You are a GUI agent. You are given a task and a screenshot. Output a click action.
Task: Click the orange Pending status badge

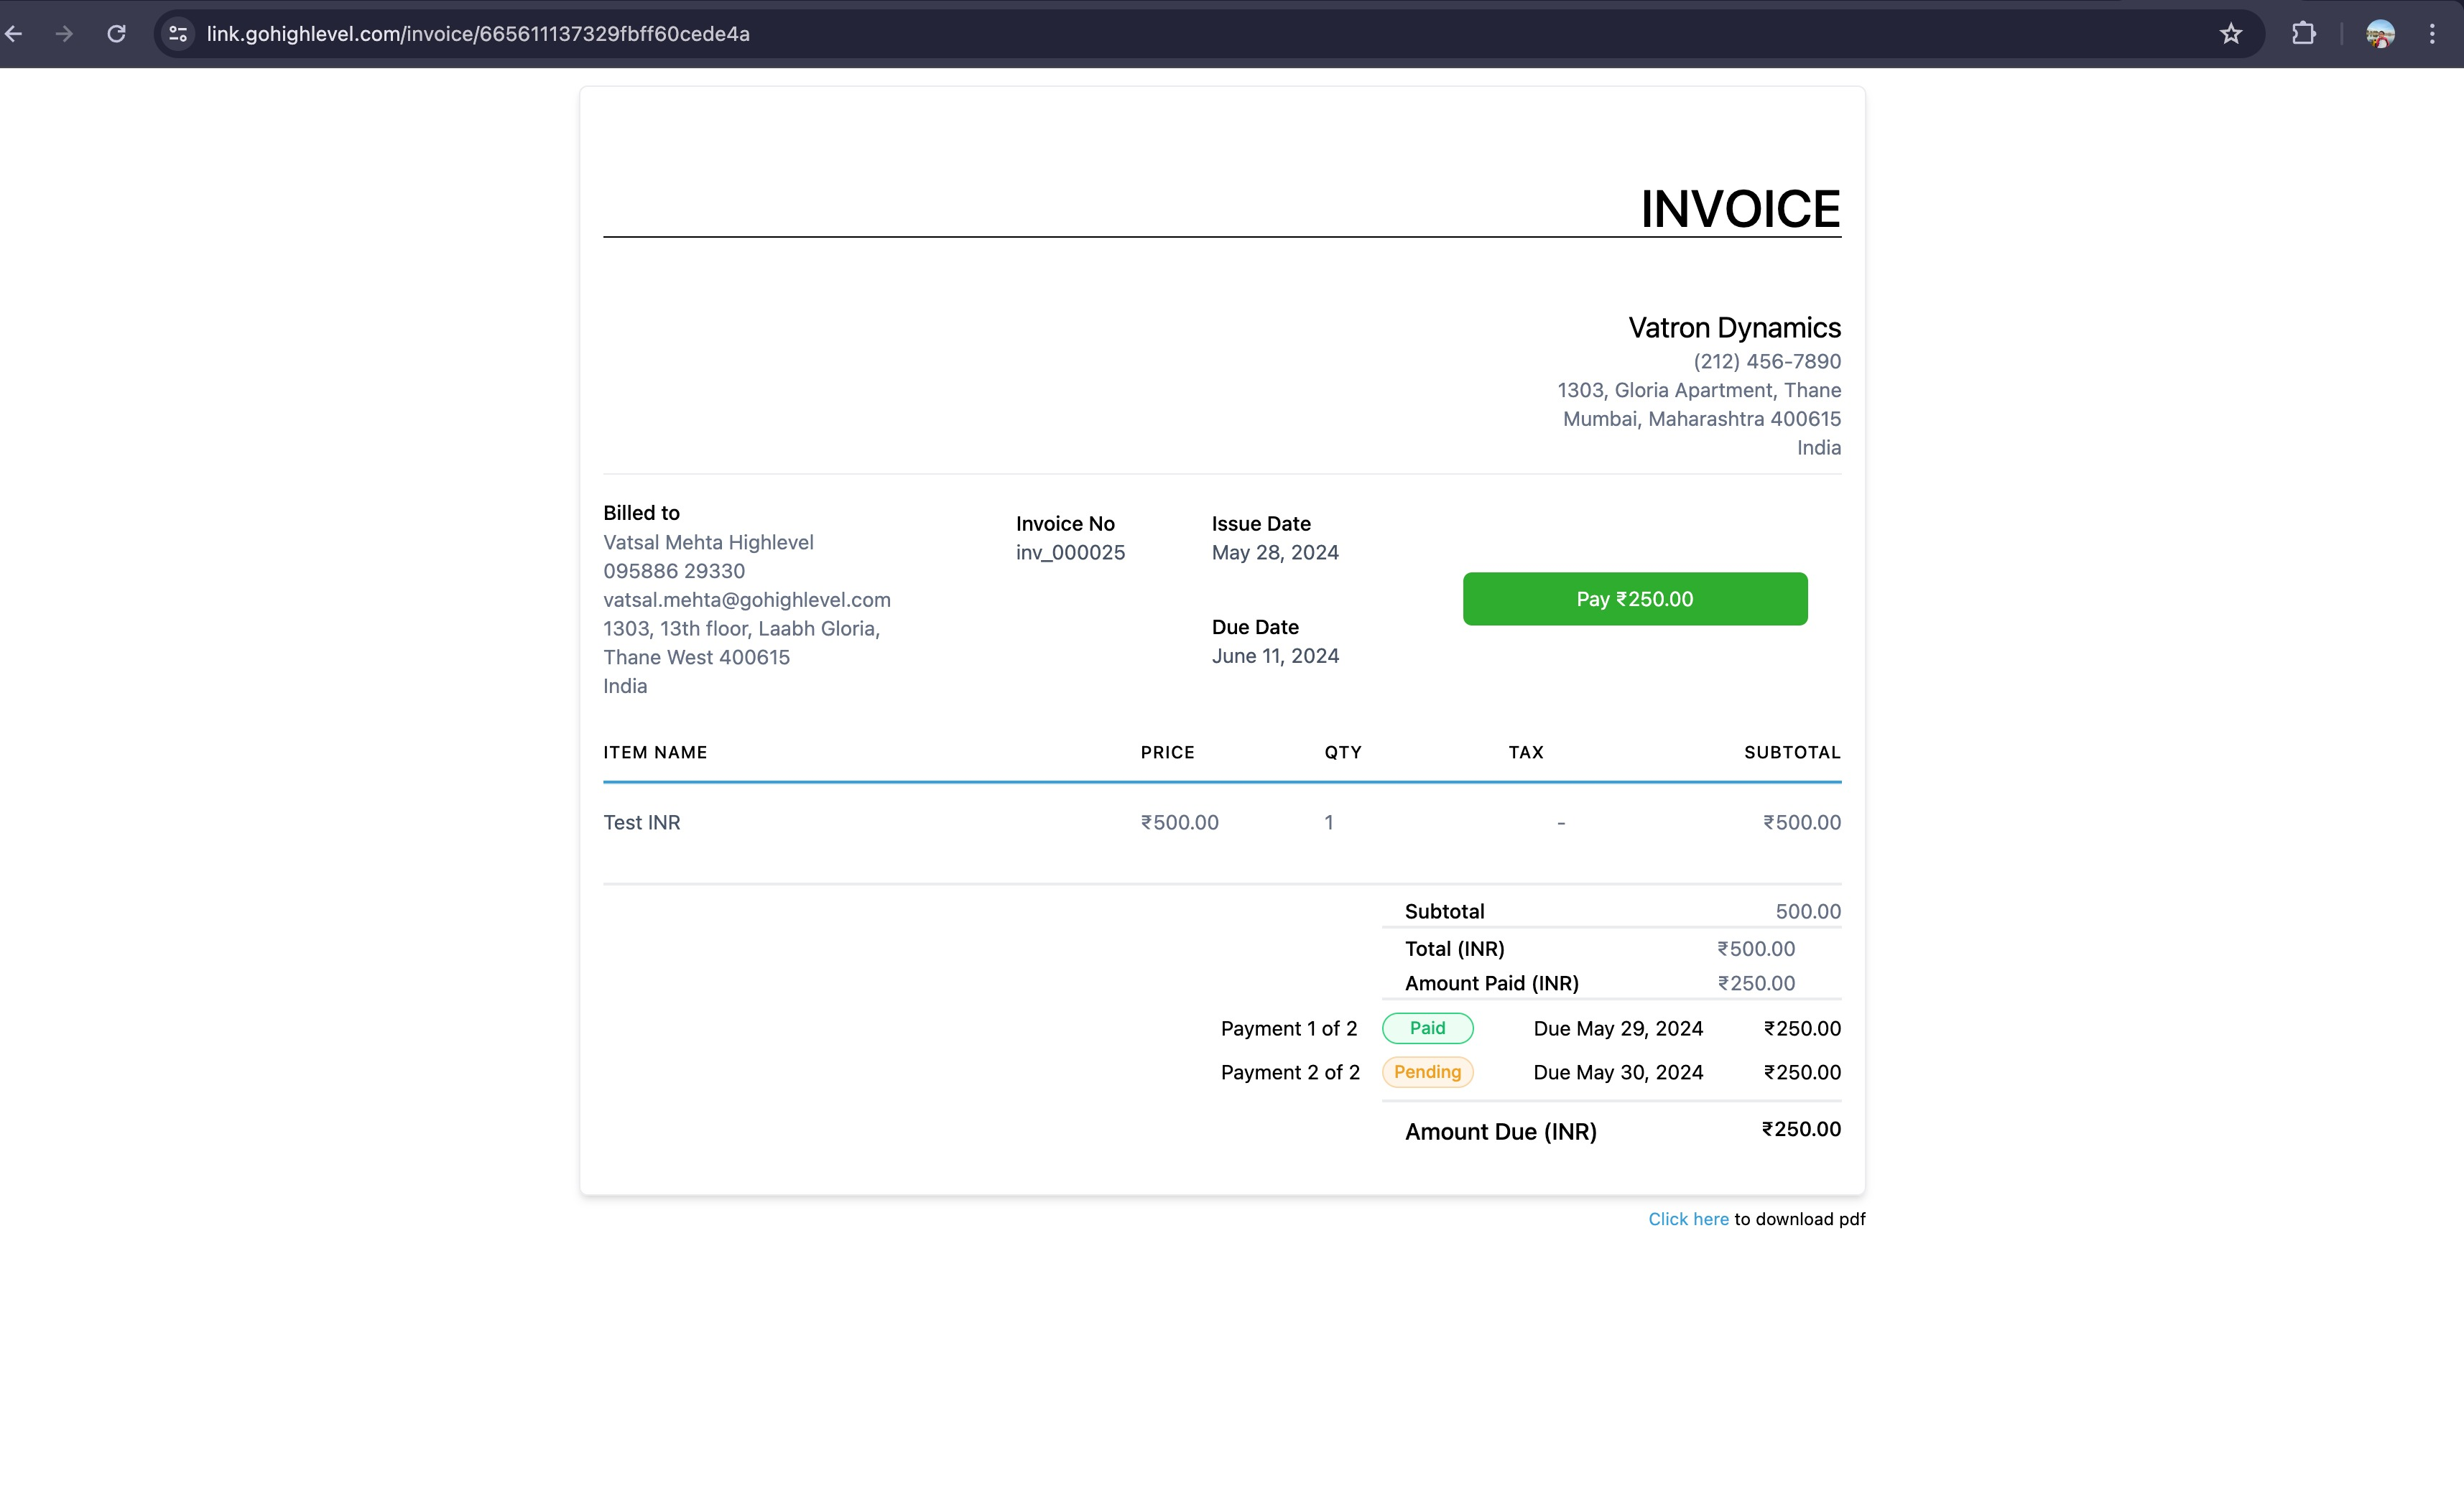coord(1427,1072)
